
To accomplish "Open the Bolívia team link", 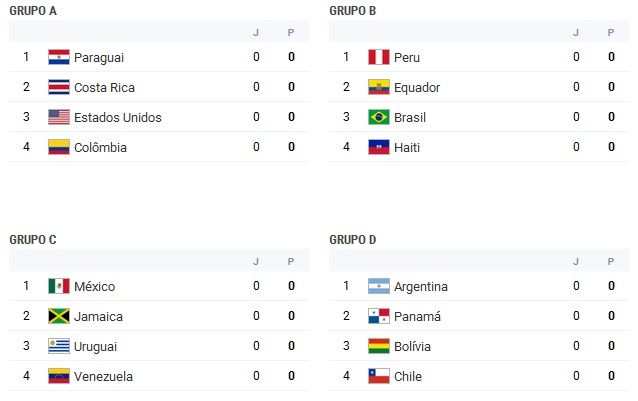I will point(412,347).
